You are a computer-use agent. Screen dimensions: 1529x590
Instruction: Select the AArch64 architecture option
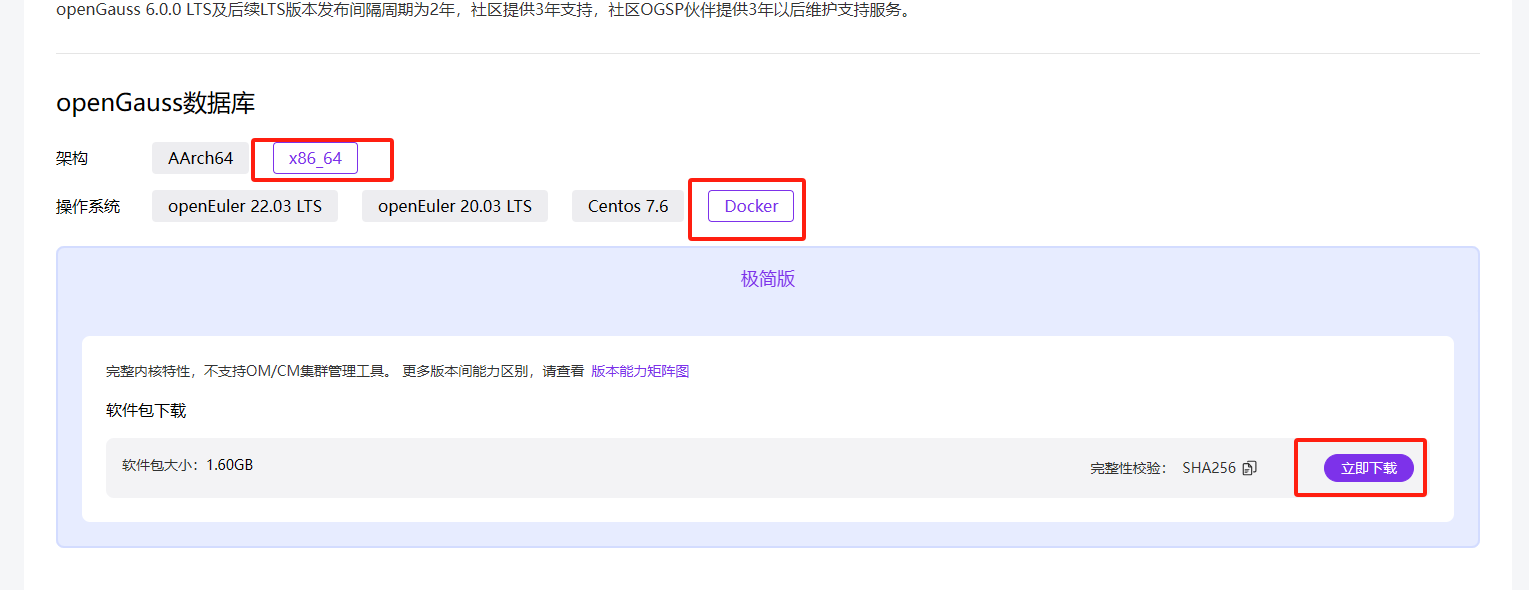201,158
